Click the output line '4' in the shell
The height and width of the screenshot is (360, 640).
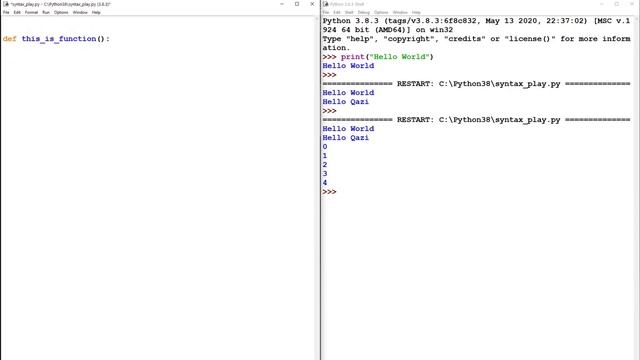325,182
